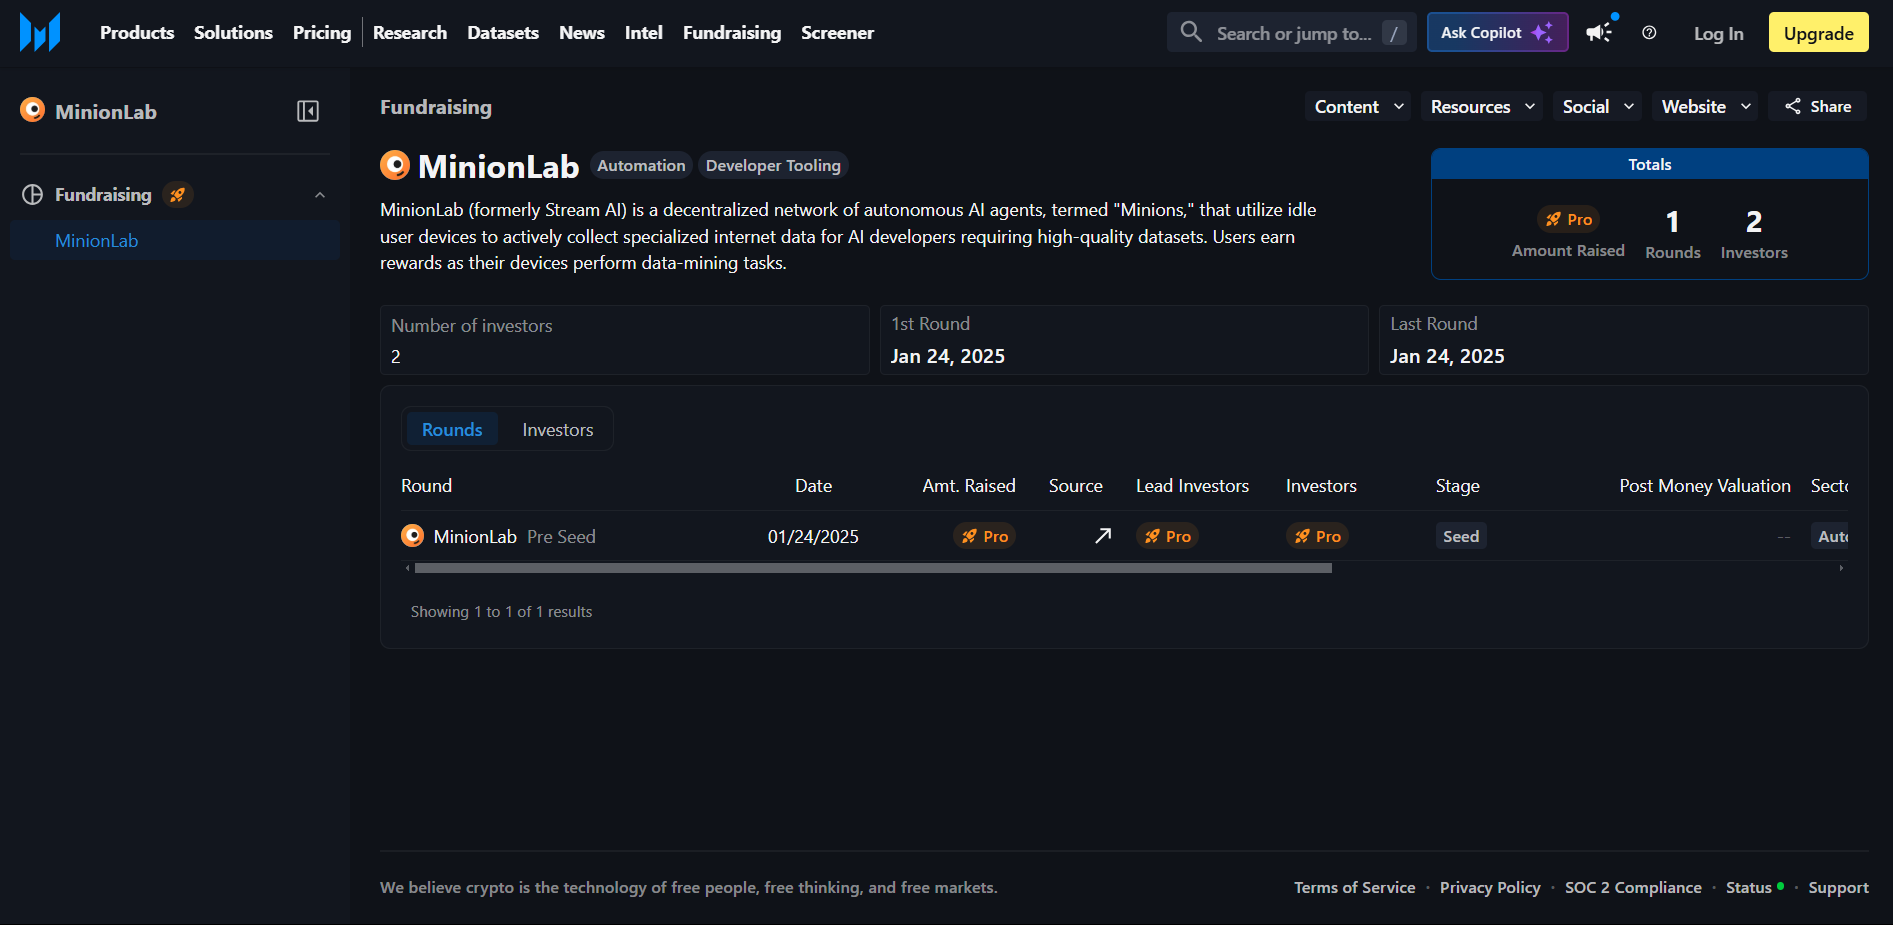
Task: Collapse the sidebar panel icon
Action: click(x=308, y=111)
